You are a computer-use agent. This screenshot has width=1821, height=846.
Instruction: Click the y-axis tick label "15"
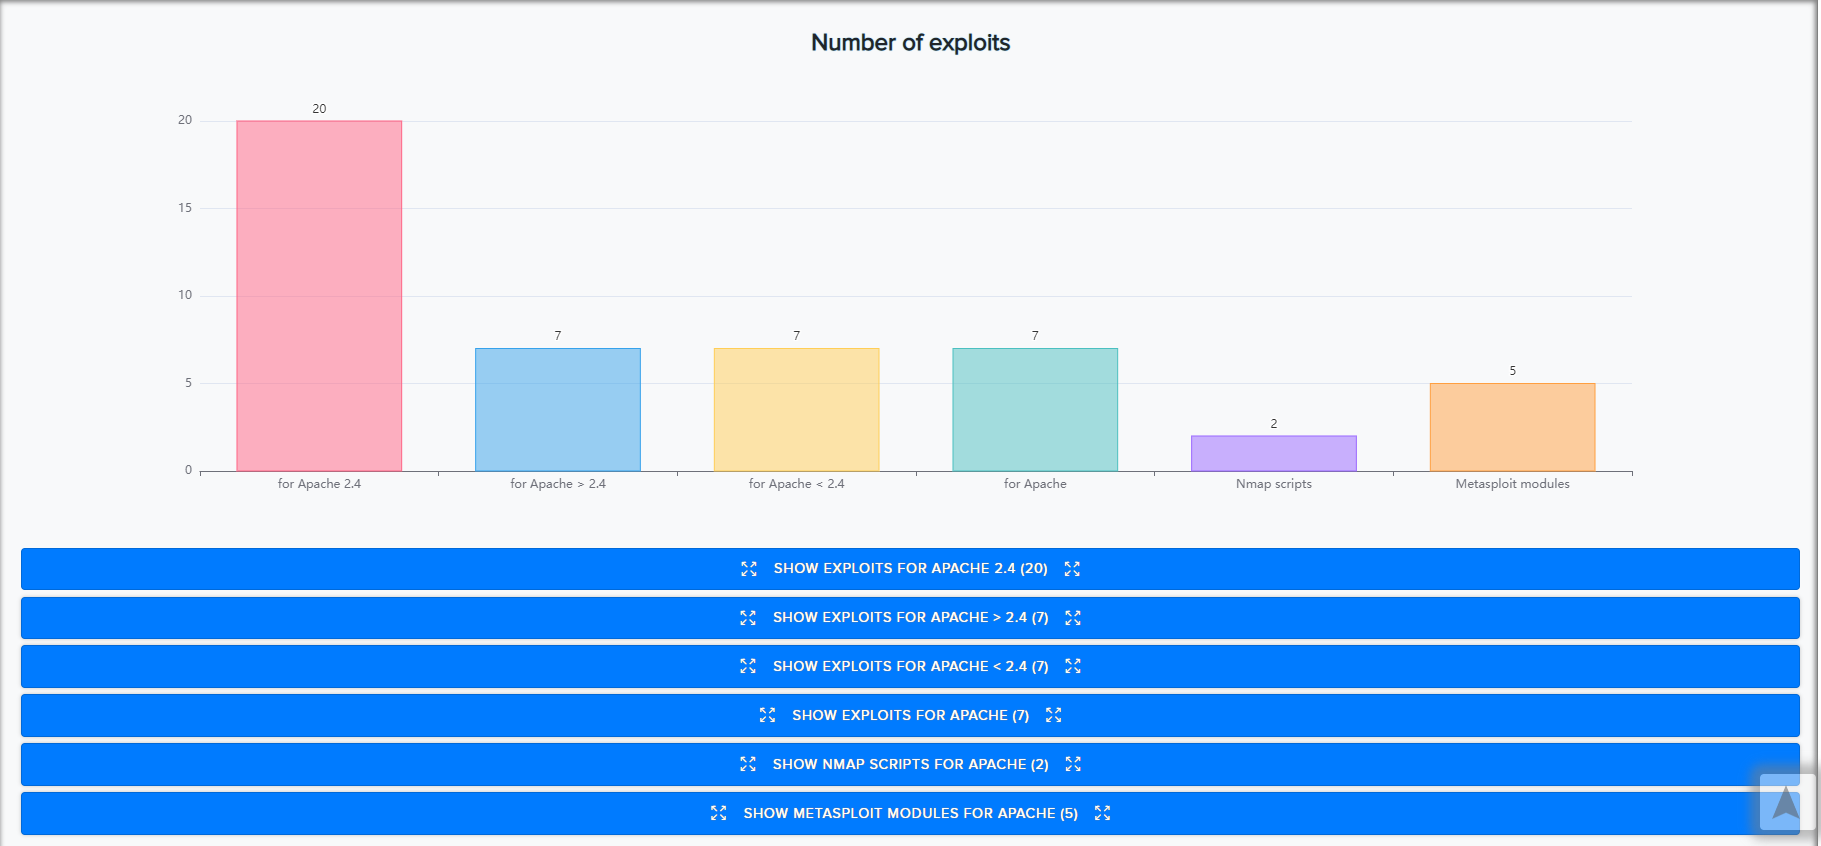pyautogui.click(x=185, y=208)
